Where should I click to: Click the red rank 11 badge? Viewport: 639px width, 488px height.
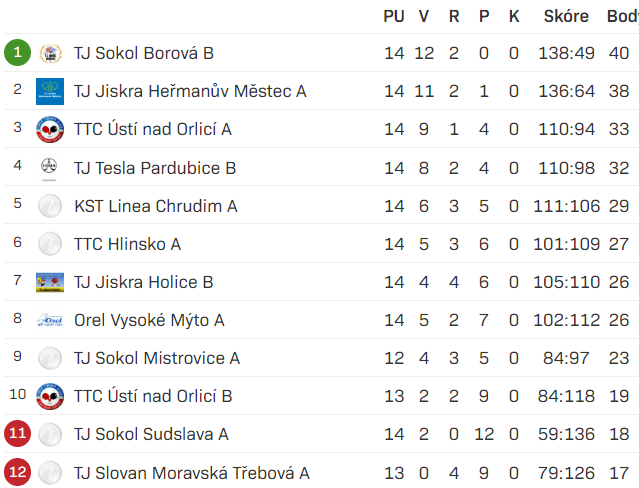pos(18,433)
